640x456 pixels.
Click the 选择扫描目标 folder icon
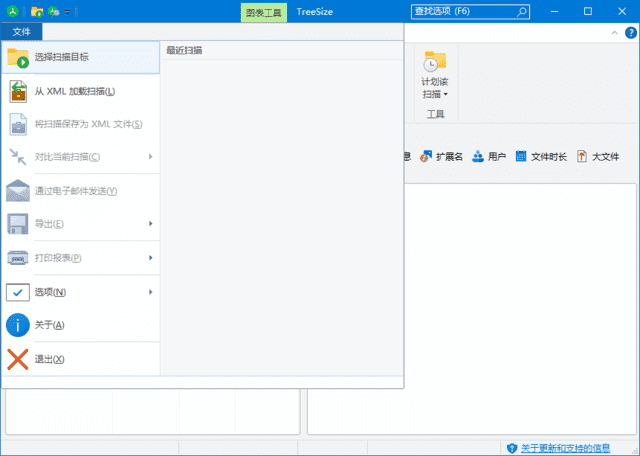pyautogui.click(x=19, y=57)
